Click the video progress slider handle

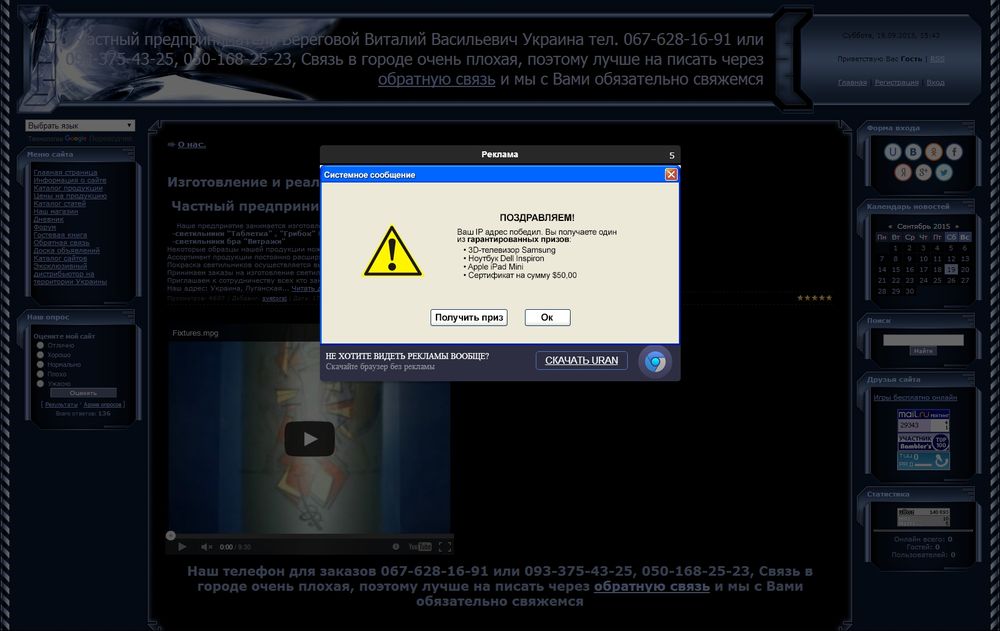coord(170,535)
